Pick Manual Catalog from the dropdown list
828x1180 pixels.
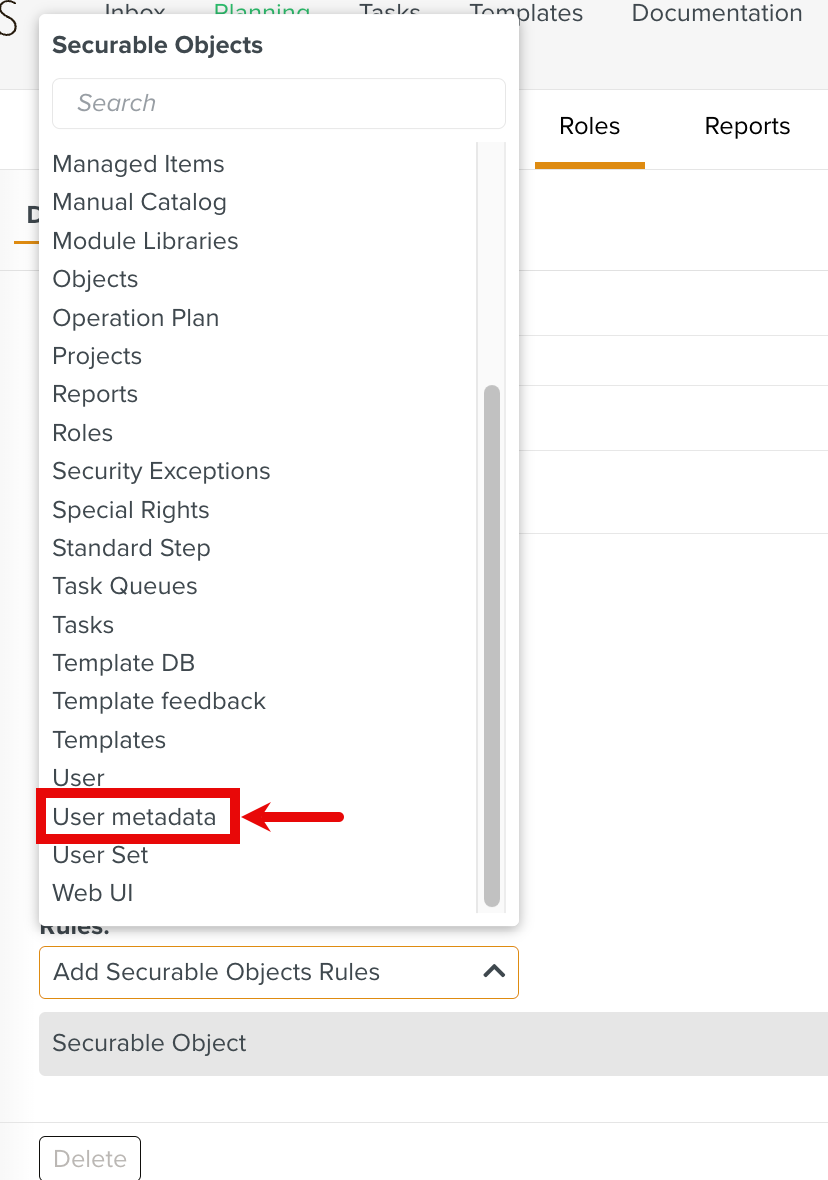point(139,202)
